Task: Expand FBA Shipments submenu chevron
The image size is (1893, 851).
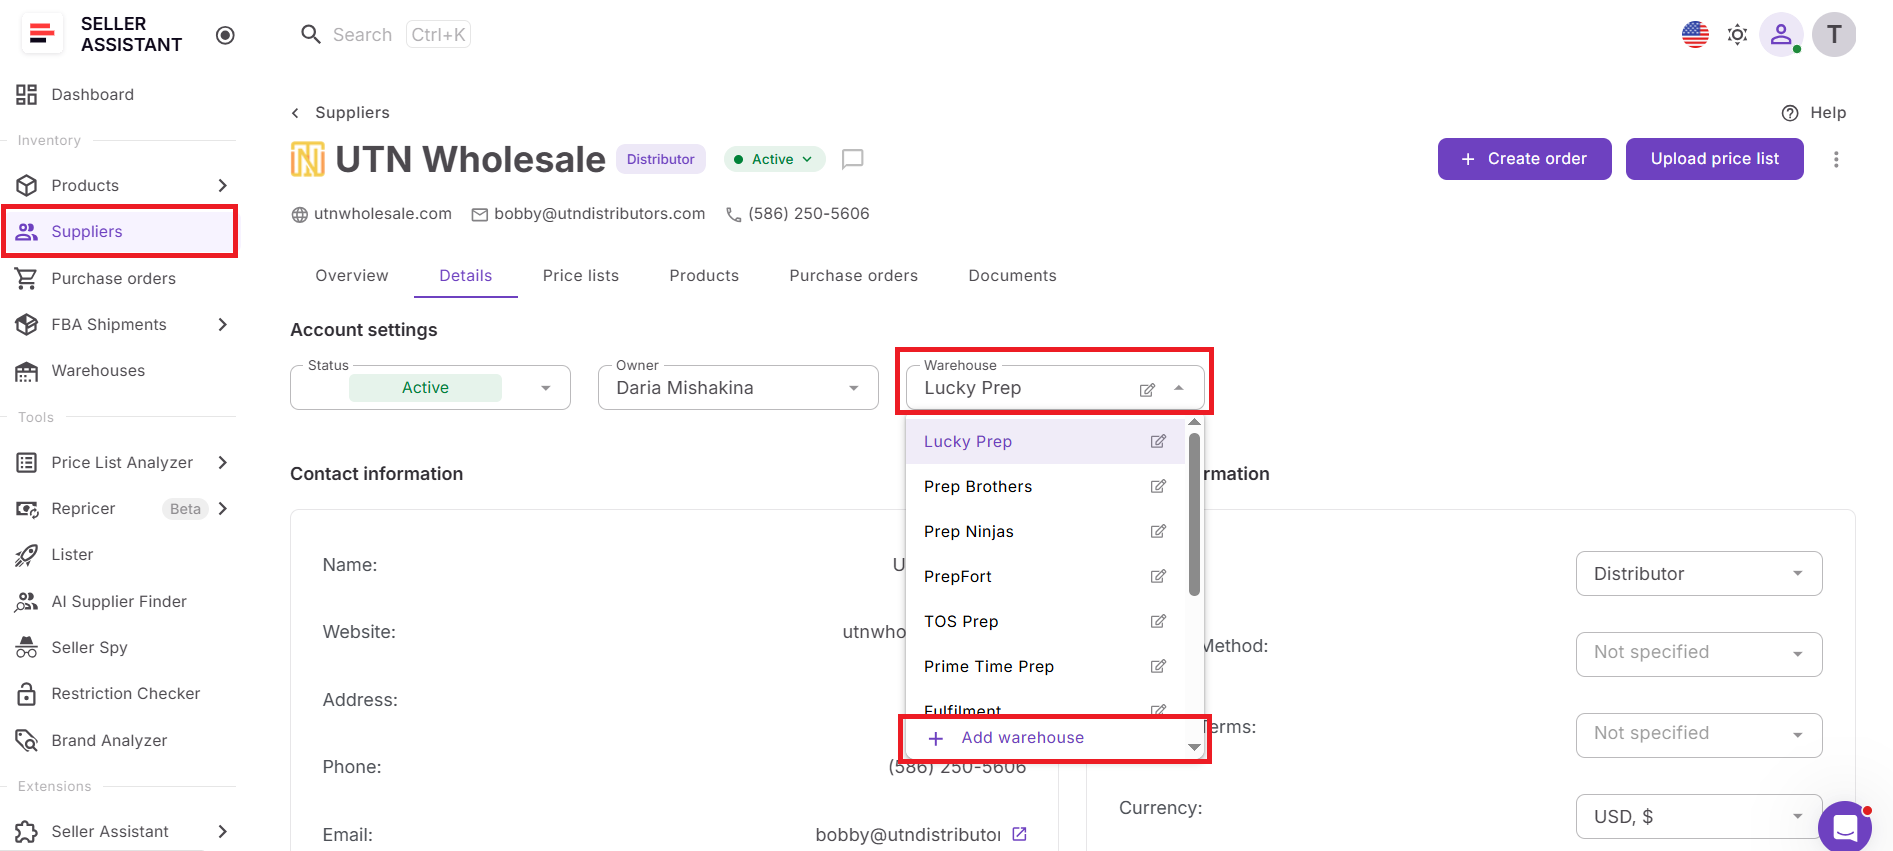Action: coord(222,324)
